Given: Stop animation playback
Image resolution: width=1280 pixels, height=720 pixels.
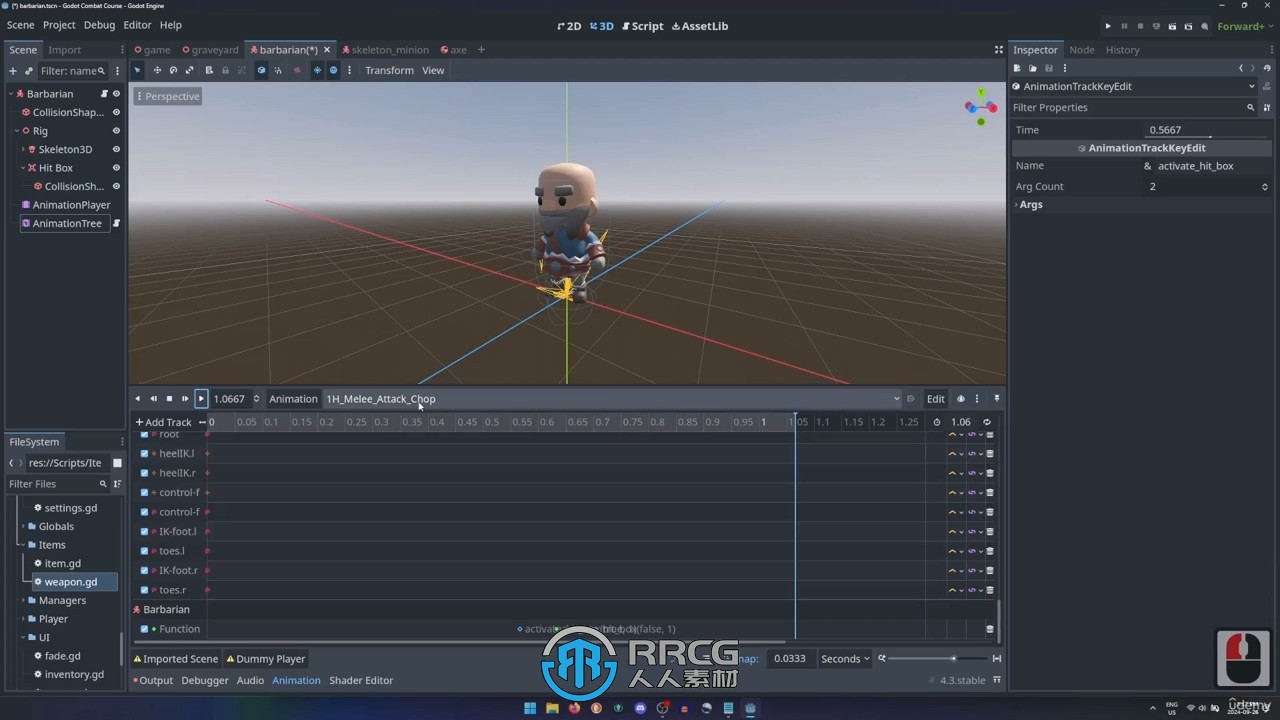Looking at the screenshot, I should click(x=169, y=399).
